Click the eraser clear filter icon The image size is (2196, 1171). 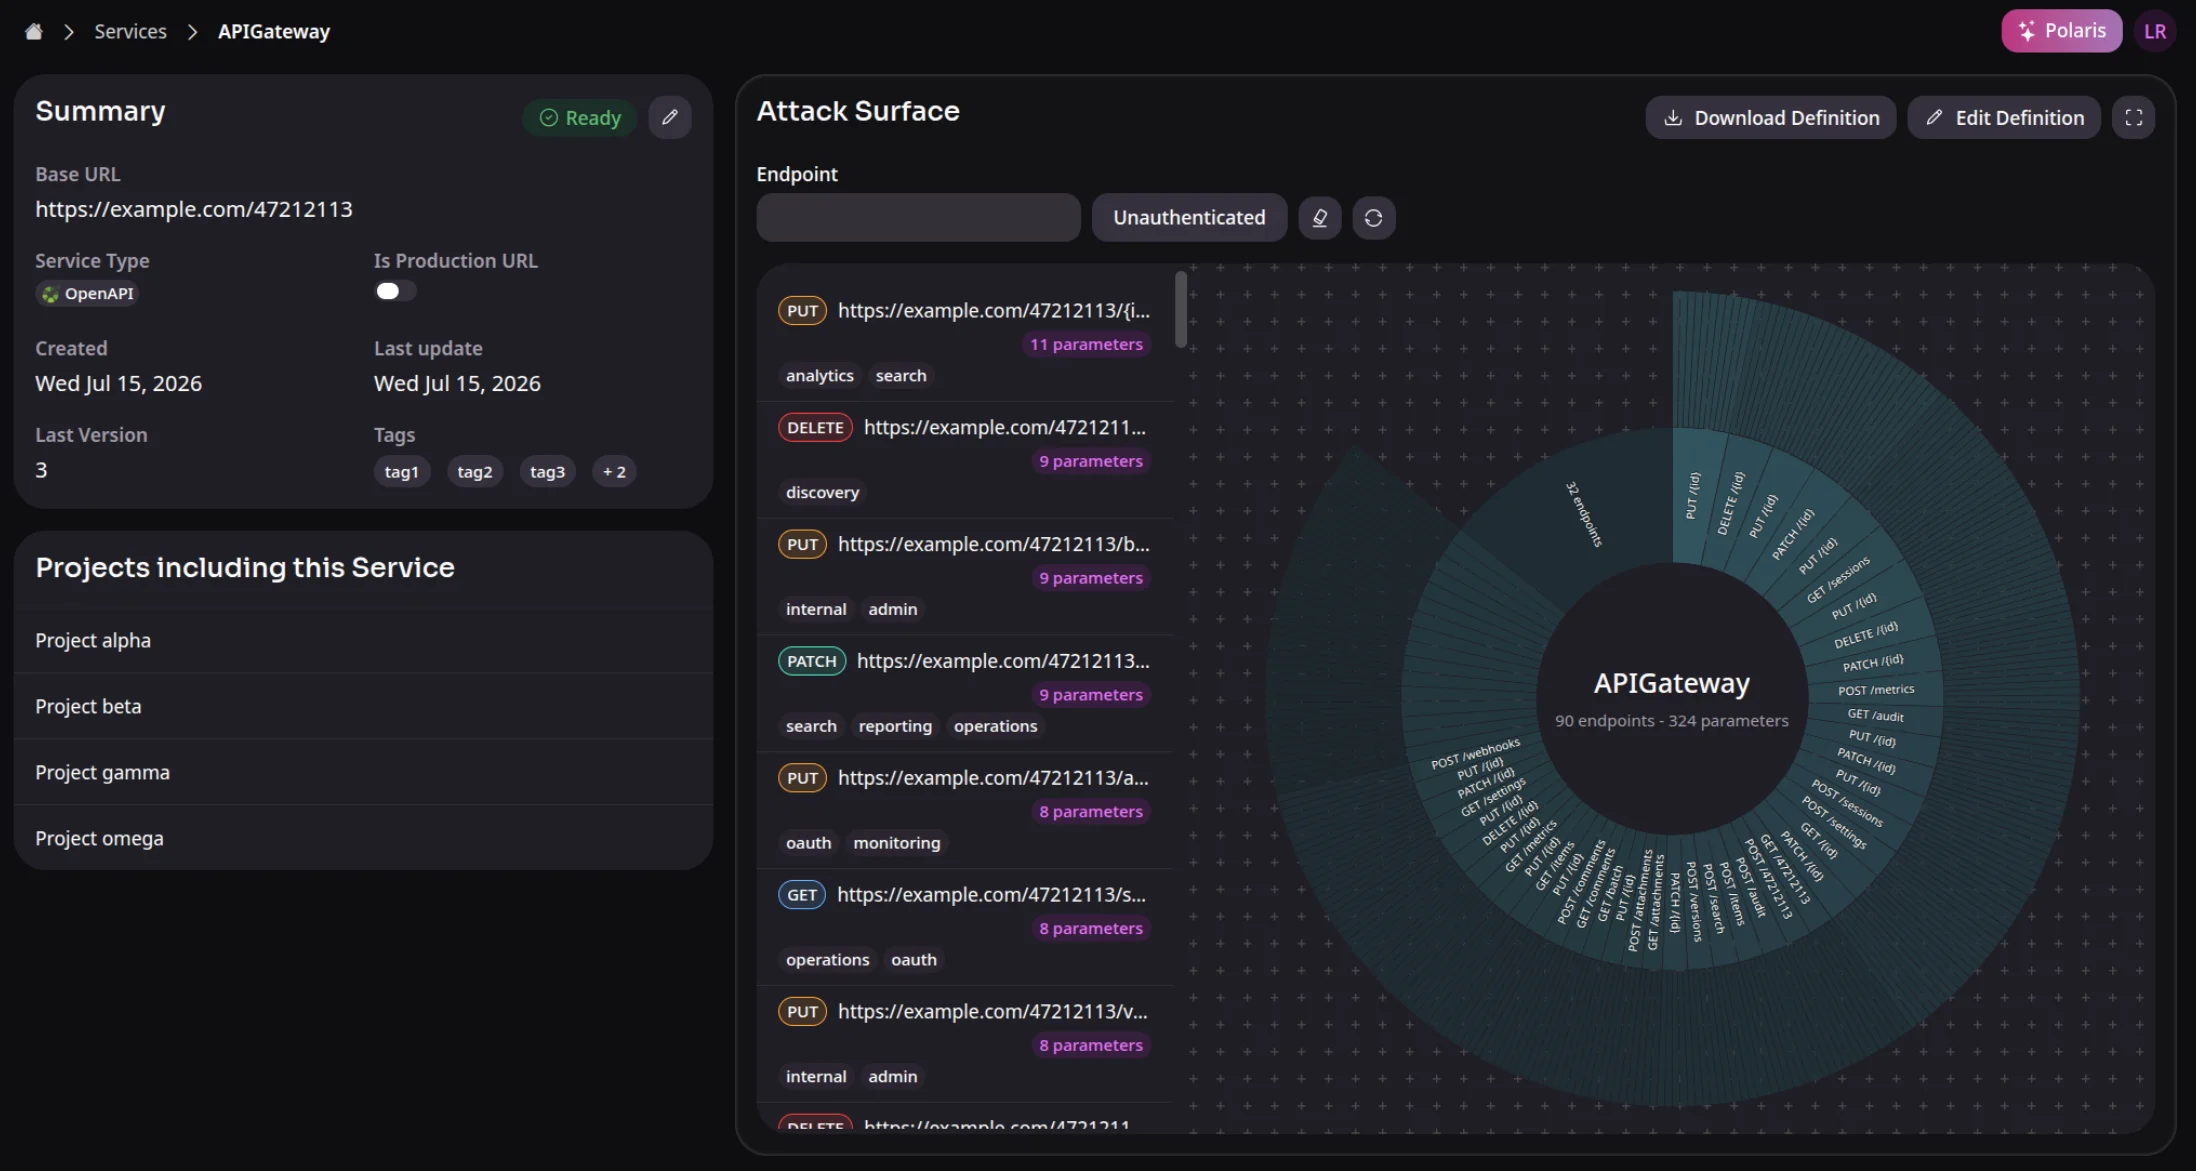(x=1320, y=217)
